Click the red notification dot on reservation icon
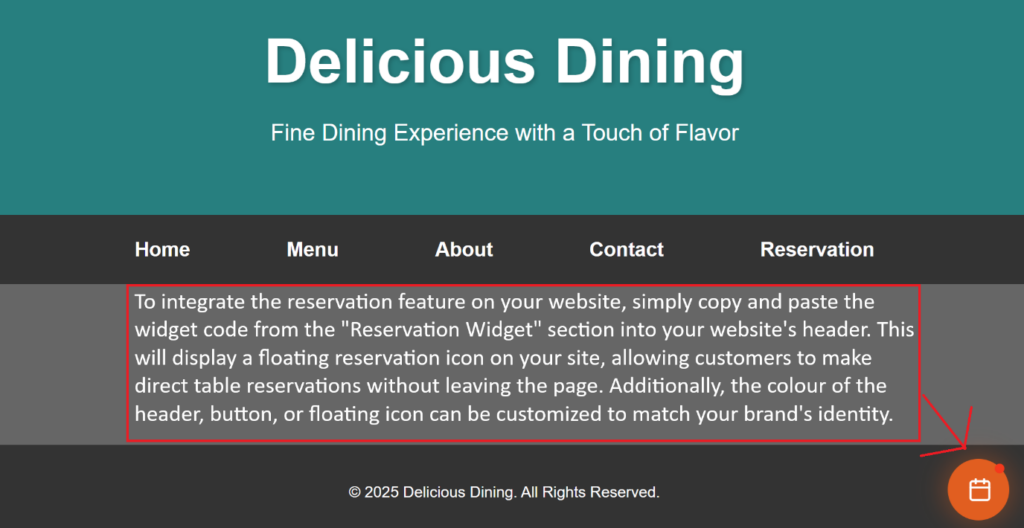Image resolution: width=1024 pixels, height=528 pixels. click(x=999, y=469)
